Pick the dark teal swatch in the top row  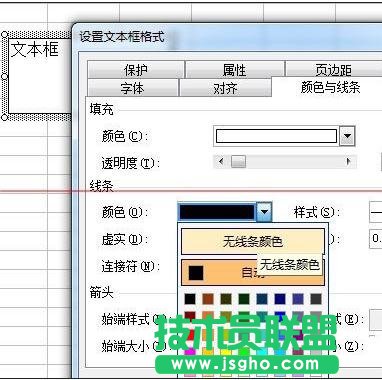tap(262, 299)
